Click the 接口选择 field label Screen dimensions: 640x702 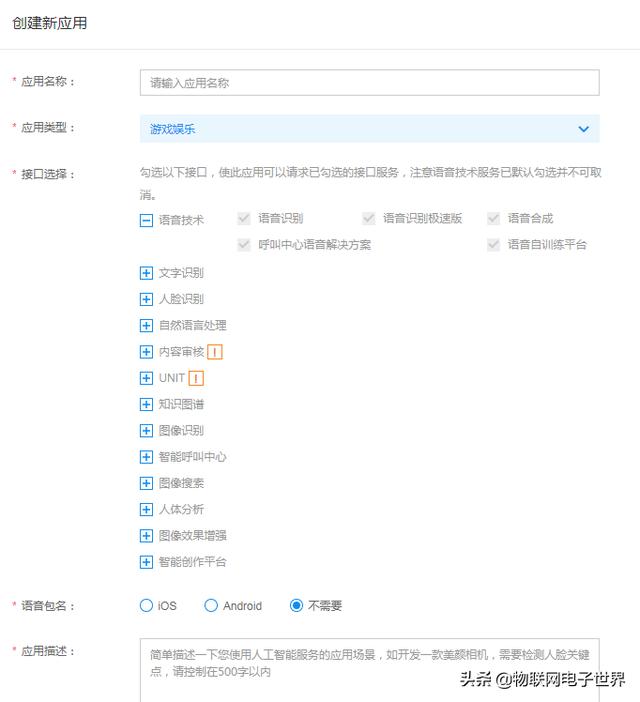coord(47,174)
